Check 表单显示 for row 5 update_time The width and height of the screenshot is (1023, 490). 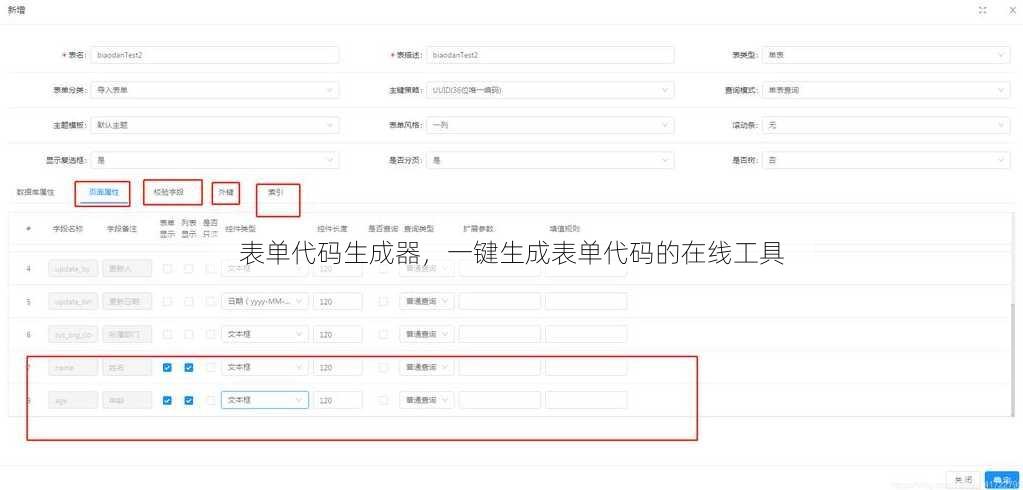(167, 301)
